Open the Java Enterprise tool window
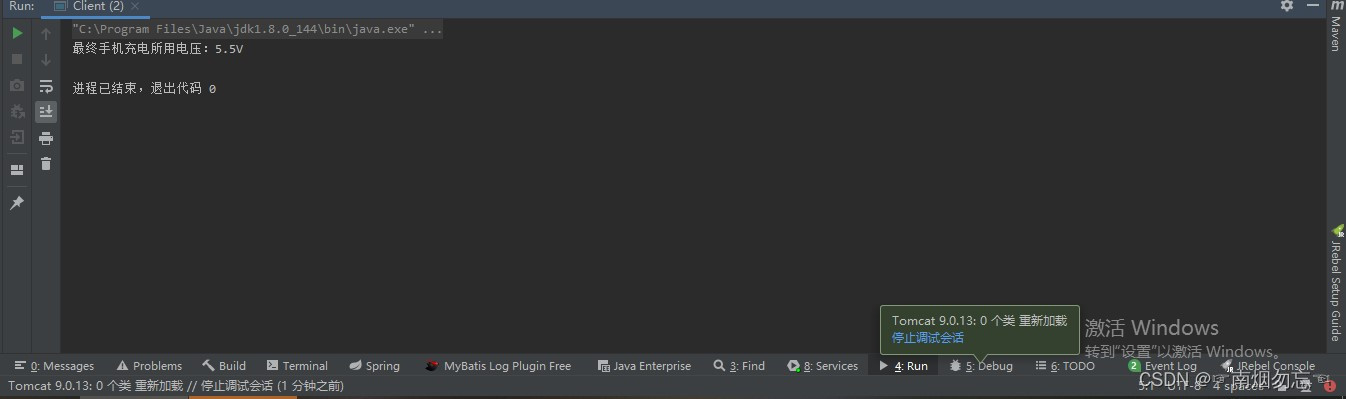This screenshot has width=1346, height=399. coord(644,366)
